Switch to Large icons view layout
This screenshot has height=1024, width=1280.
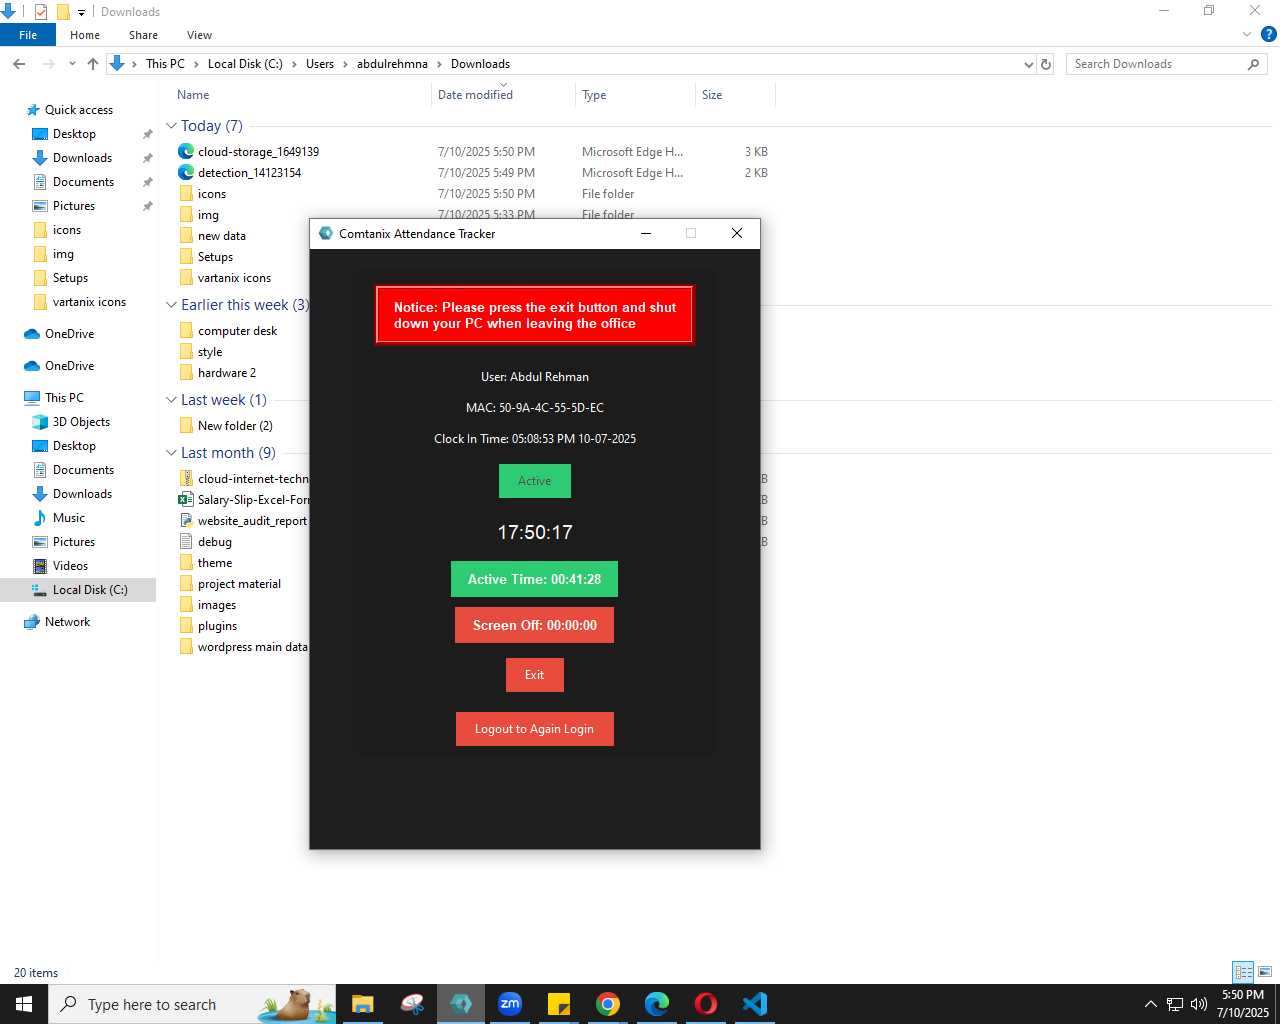pyautogui.click(x=1265, y=972)
